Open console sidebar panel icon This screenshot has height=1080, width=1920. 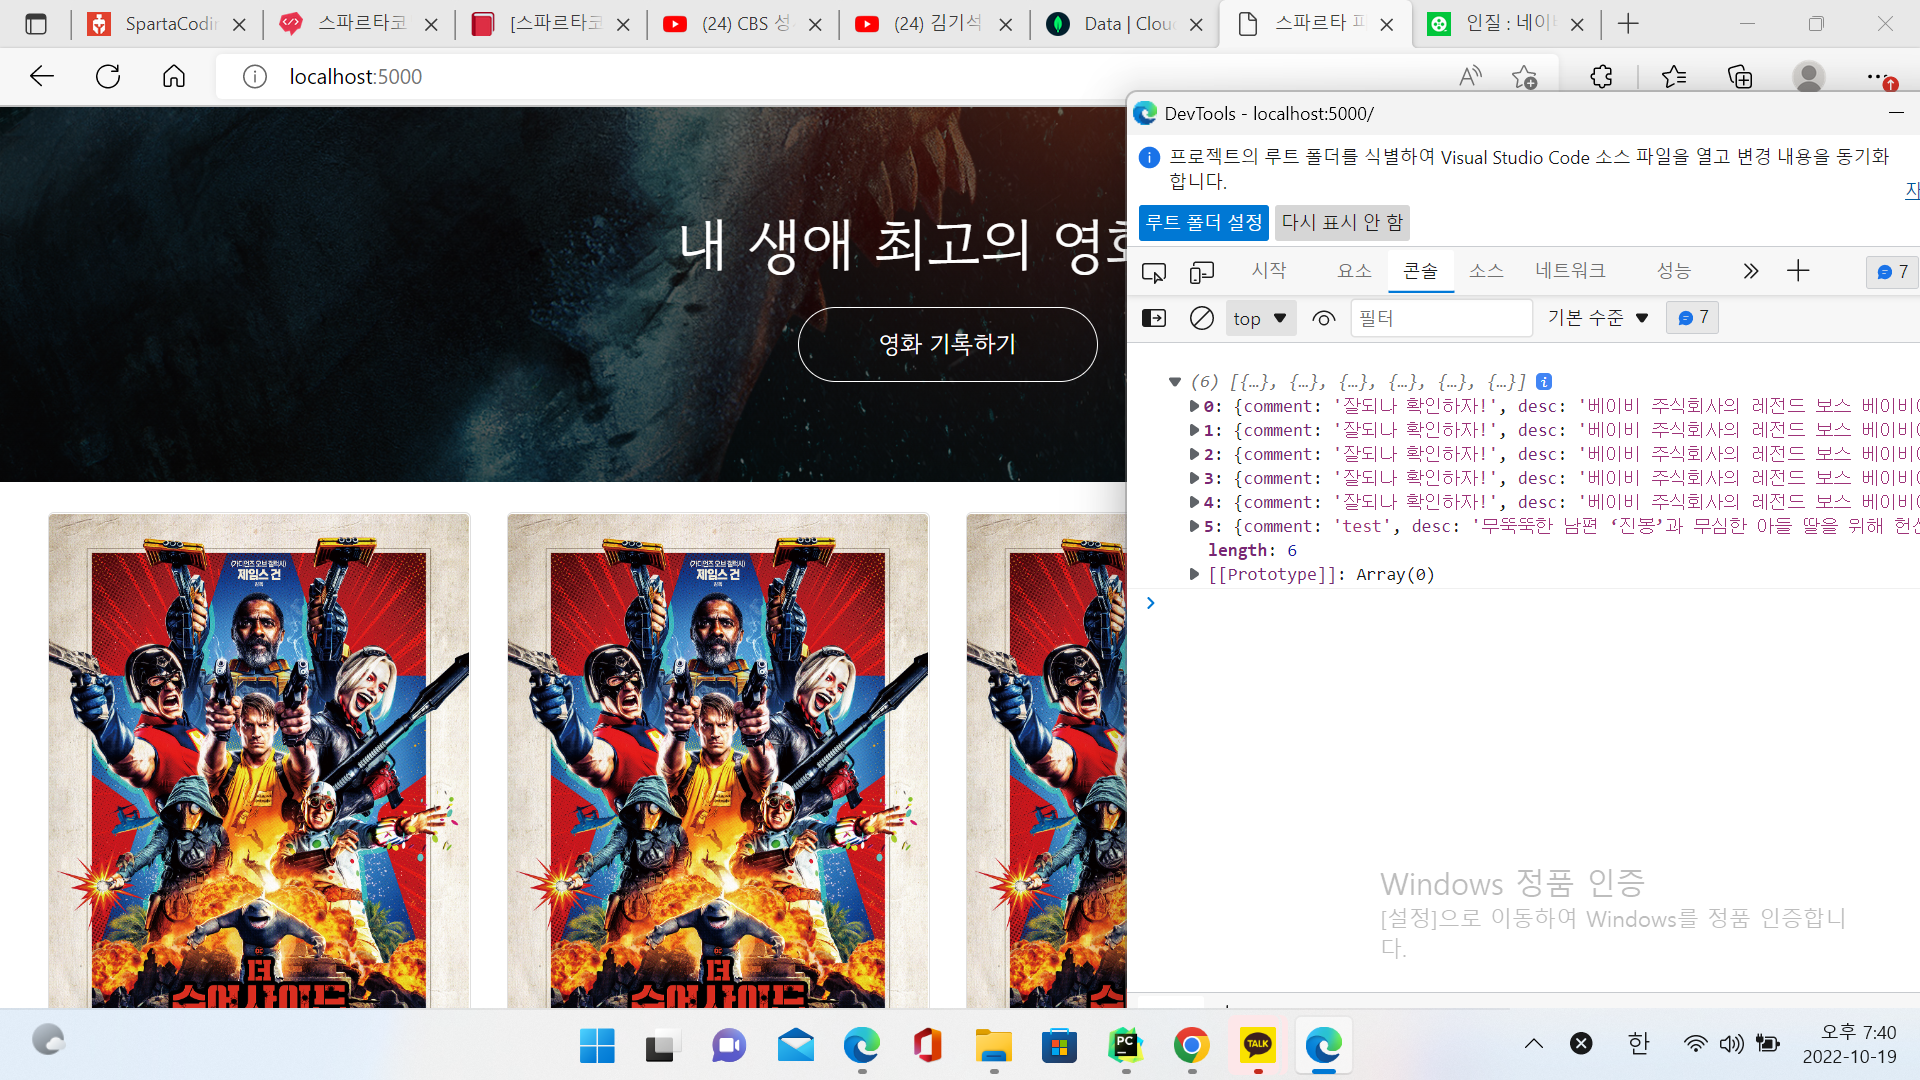tap(1153, 317)
